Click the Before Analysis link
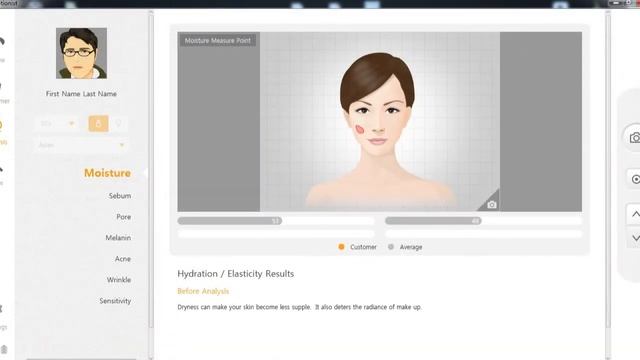The height and width of the screenshot is (360, 640). coord(203,291)
